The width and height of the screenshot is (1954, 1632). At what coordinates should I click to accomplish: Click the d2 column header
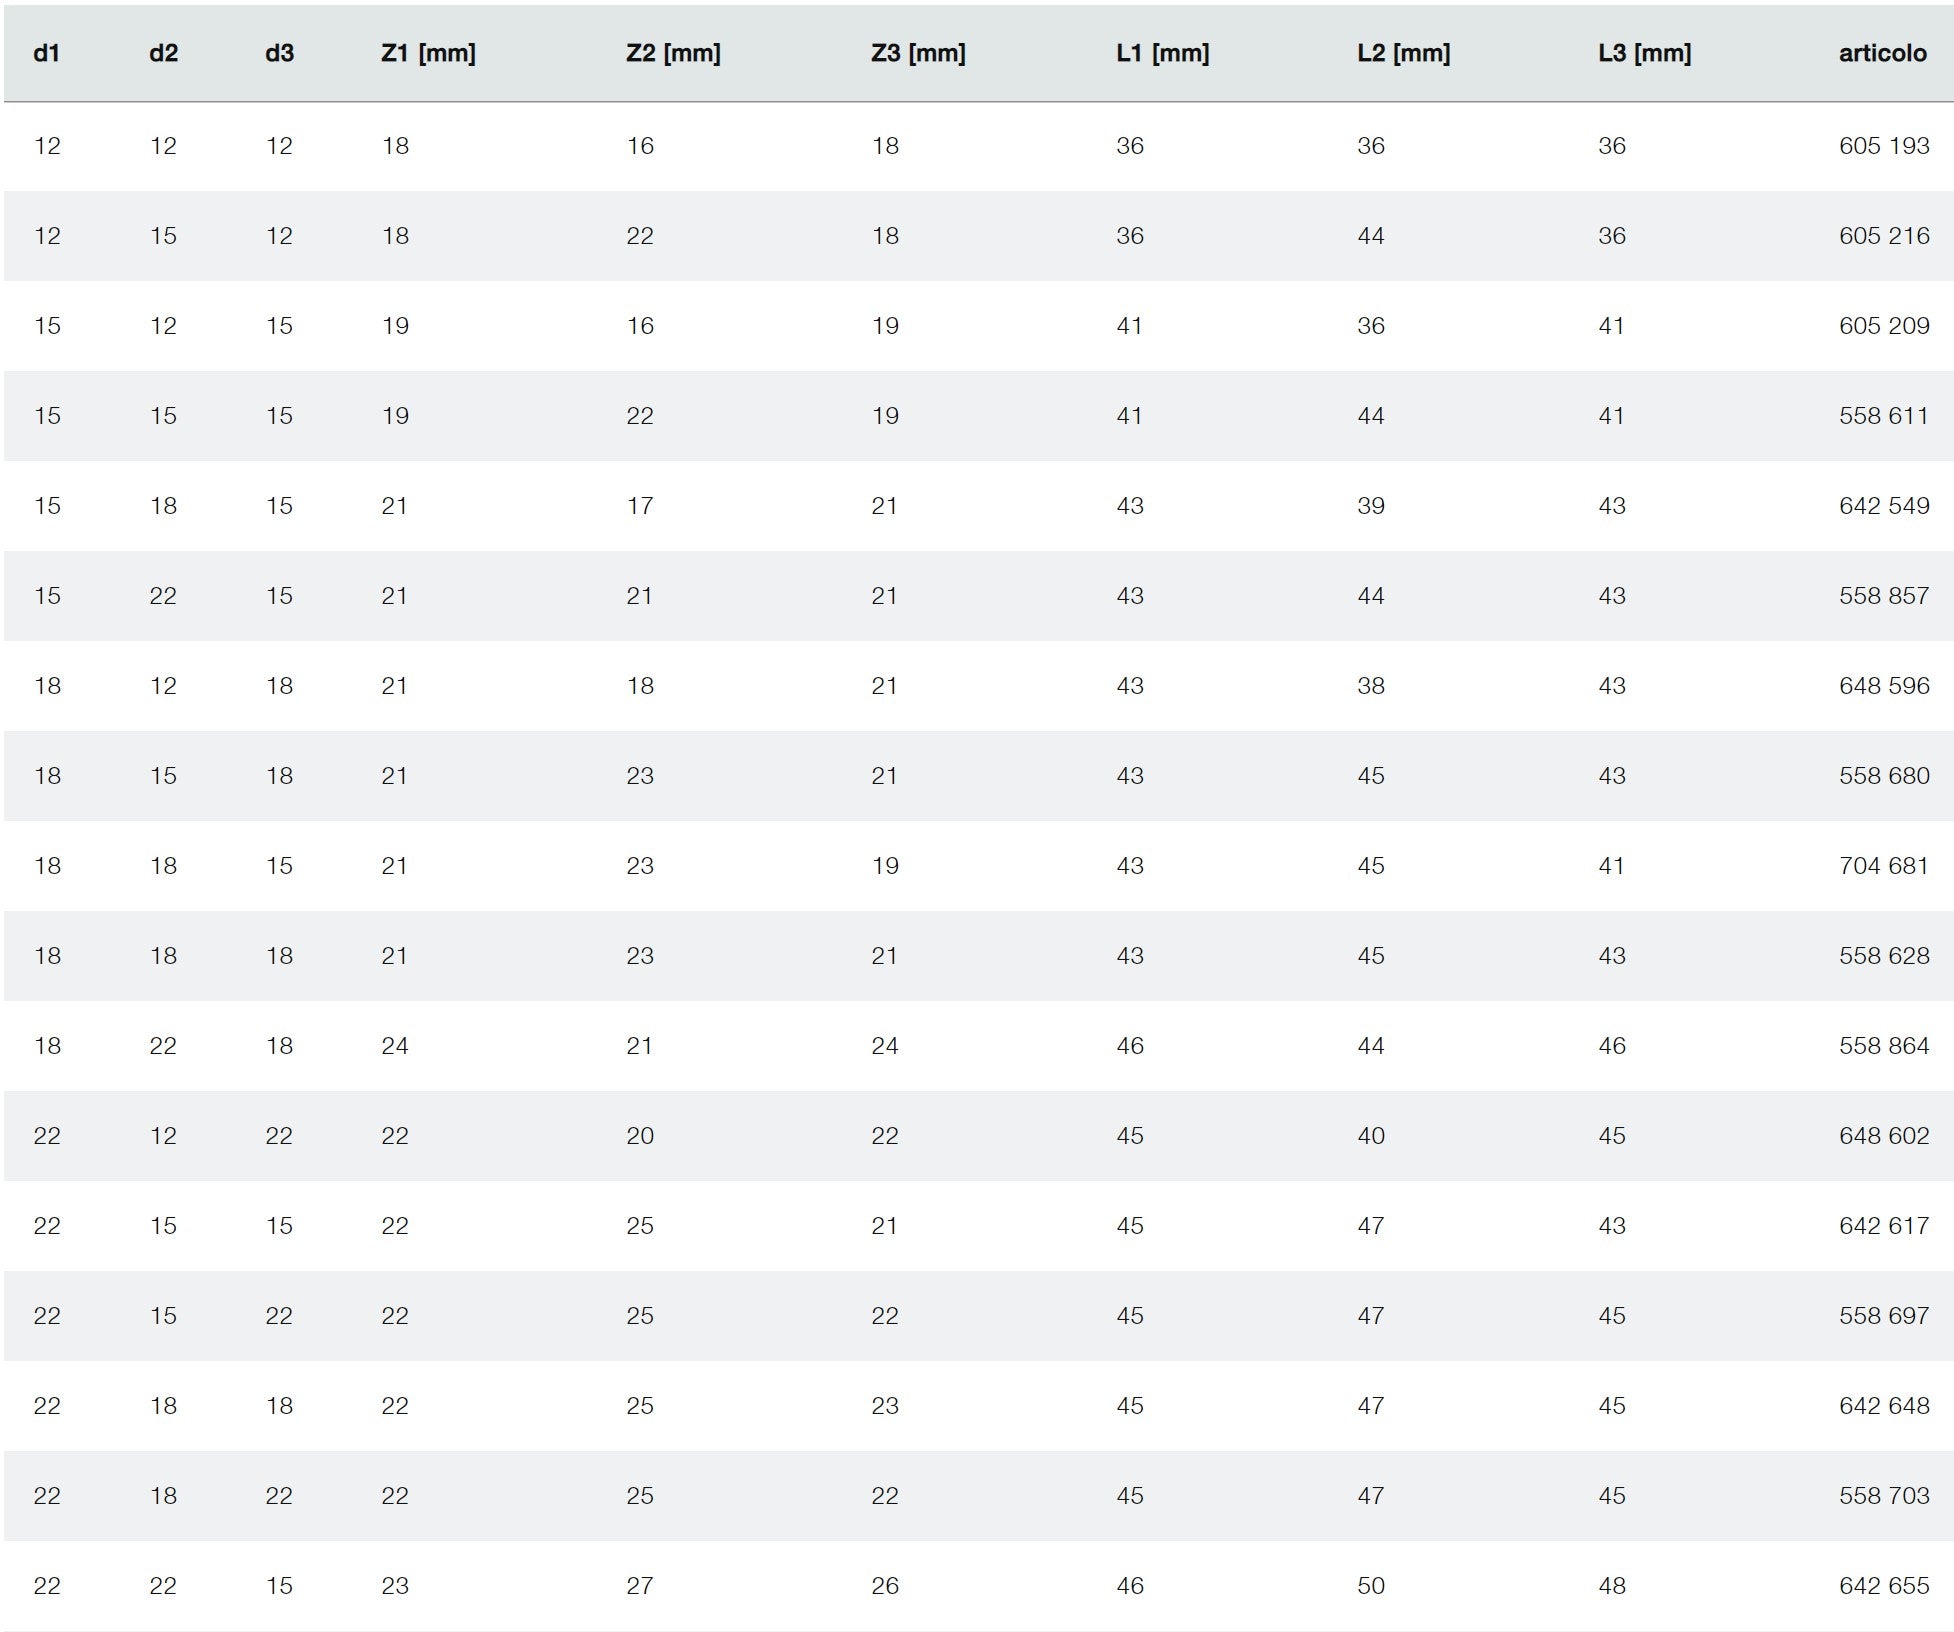point(163,53)
